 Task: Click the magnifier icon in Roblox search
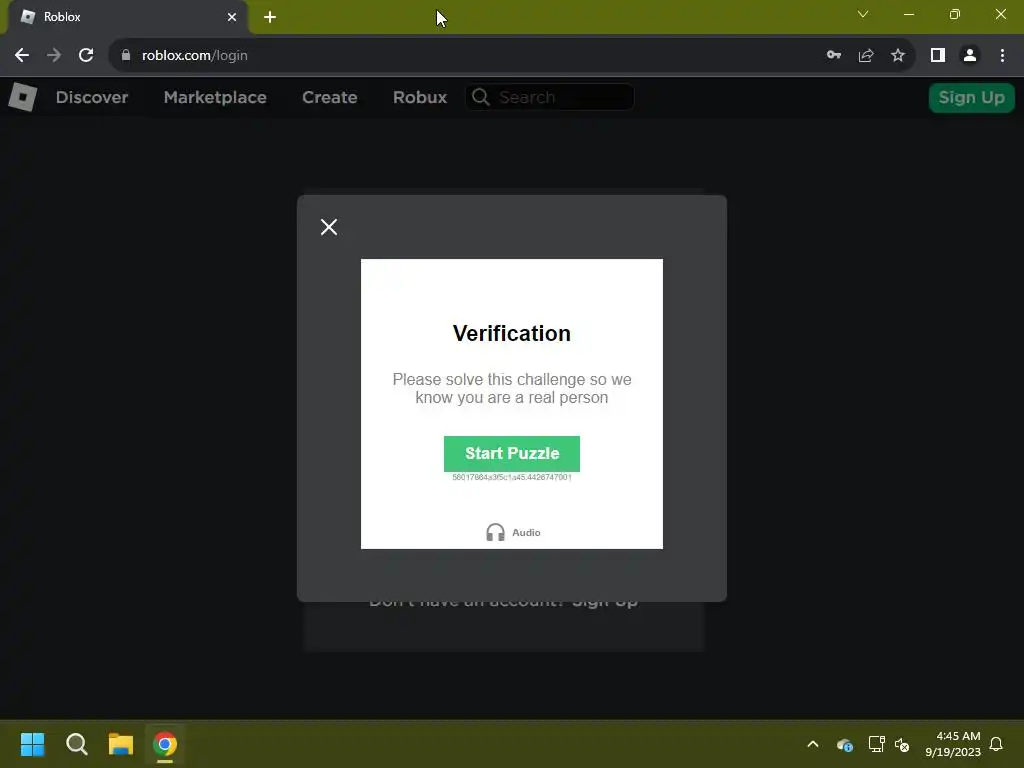pos(481,97)
